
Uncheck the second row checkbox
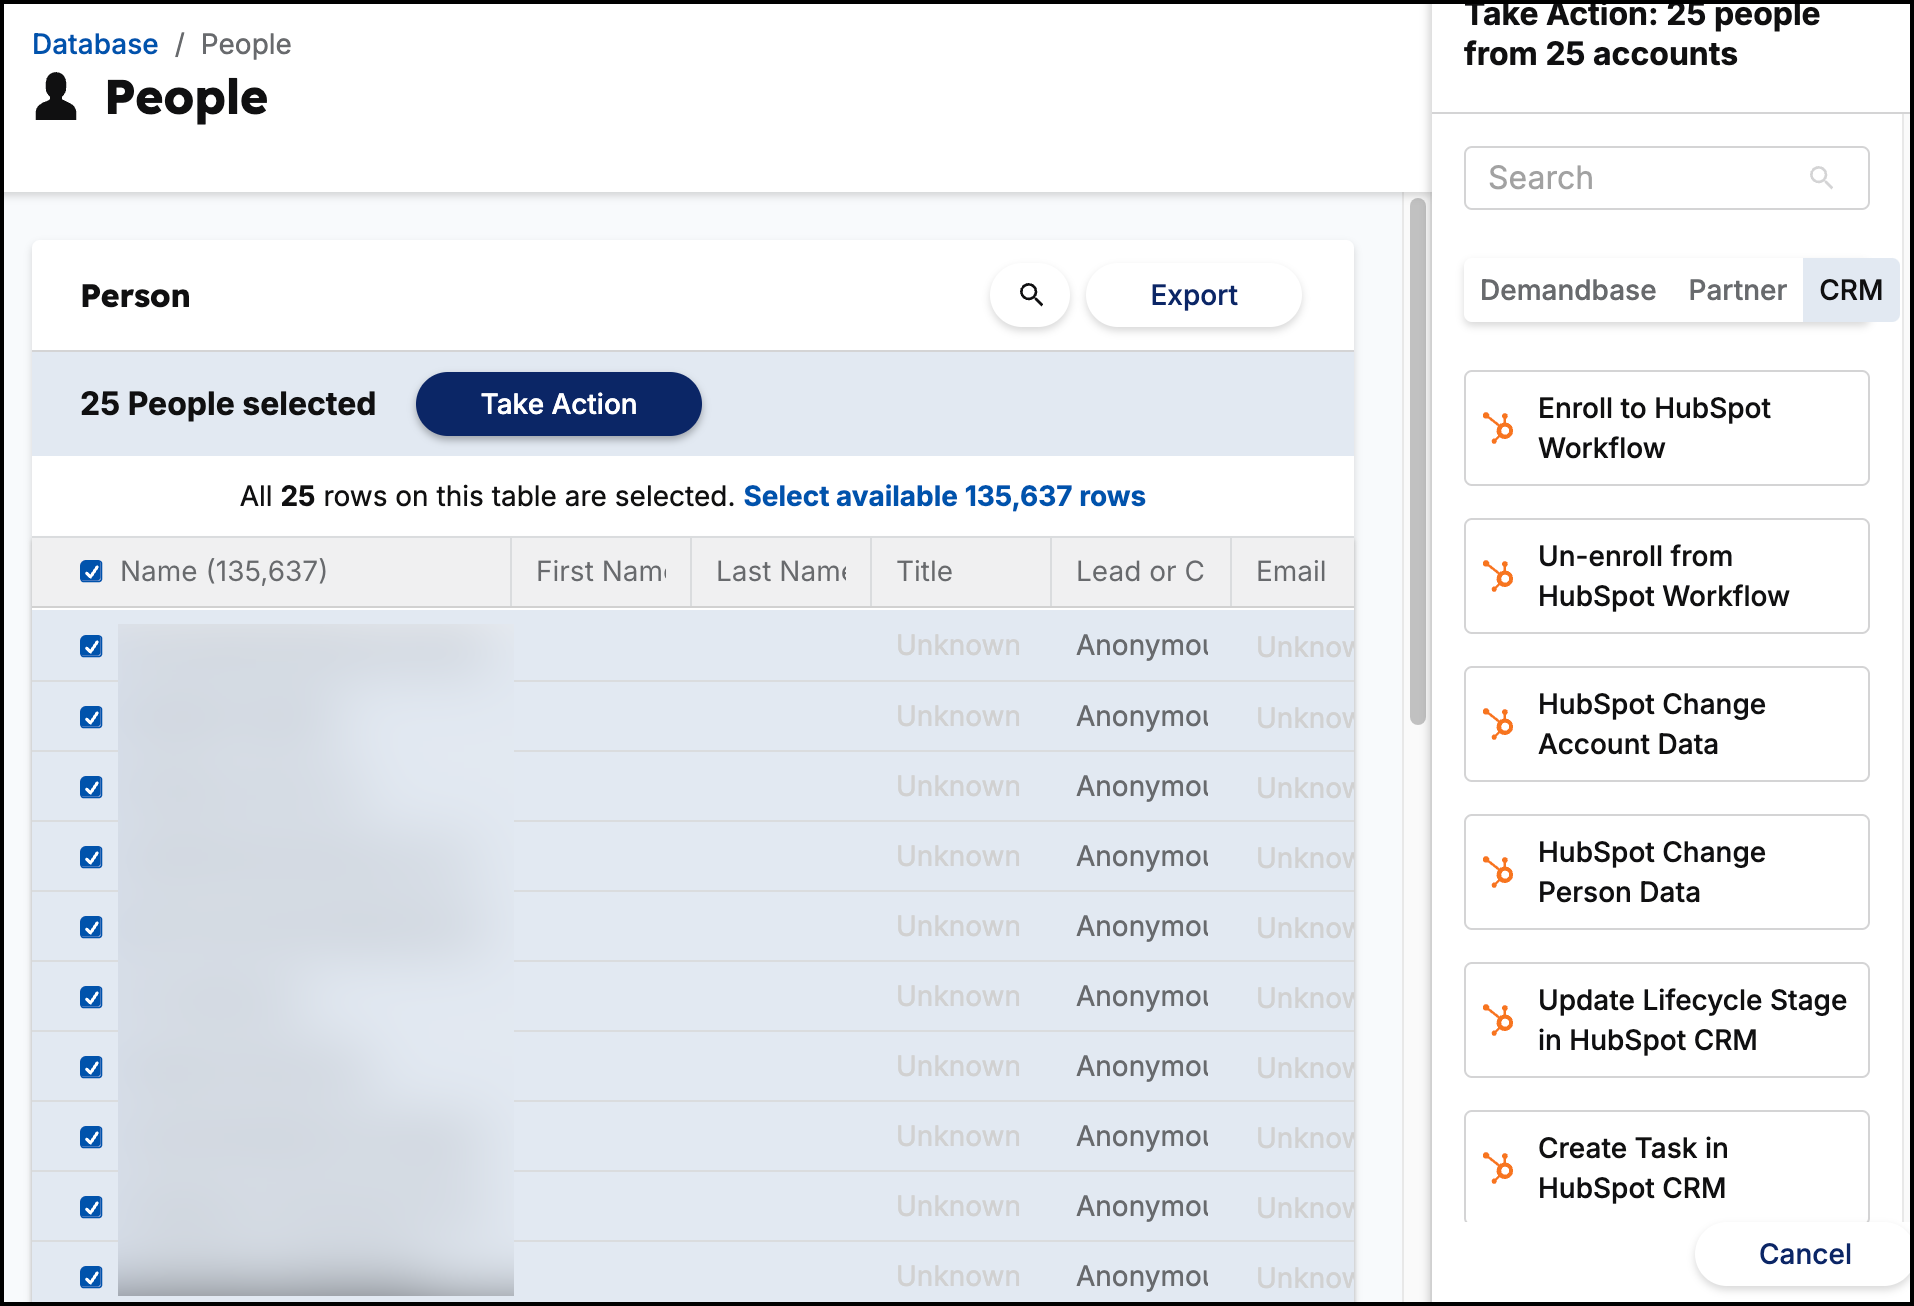point(91,717)
